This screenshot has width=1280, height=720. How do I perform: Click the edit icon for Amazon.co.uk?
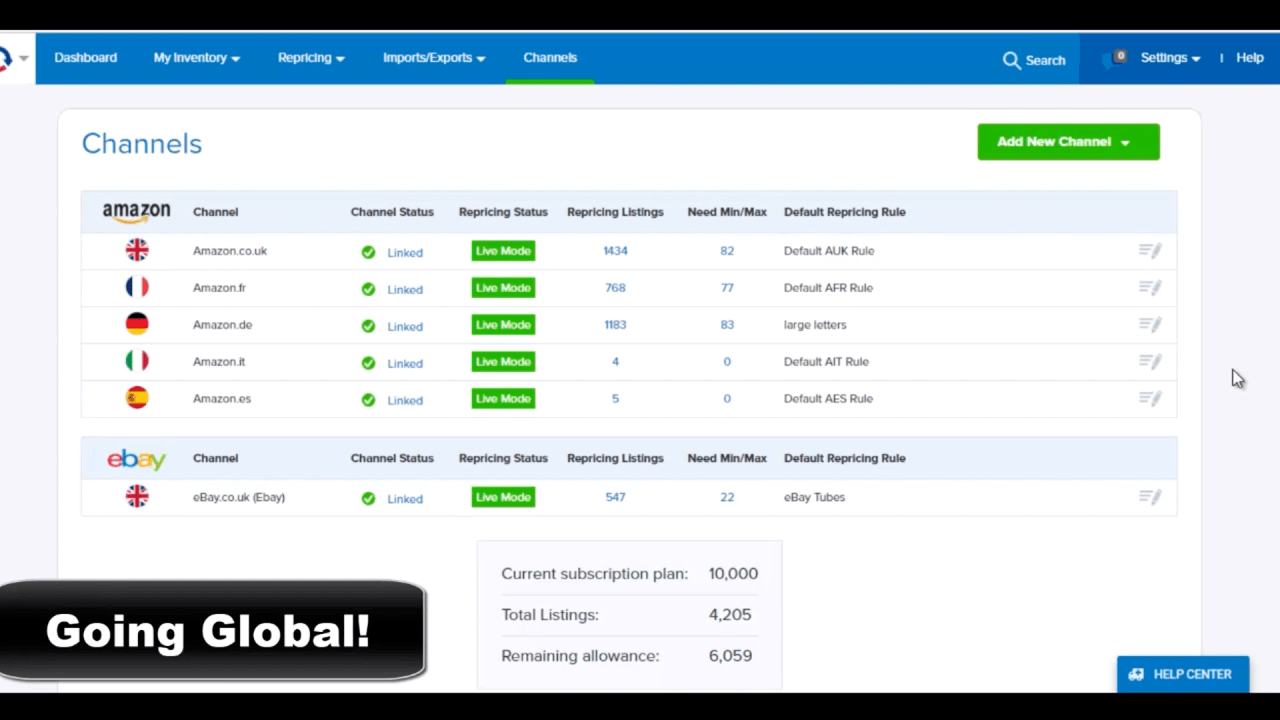(x=1150, y=251)
